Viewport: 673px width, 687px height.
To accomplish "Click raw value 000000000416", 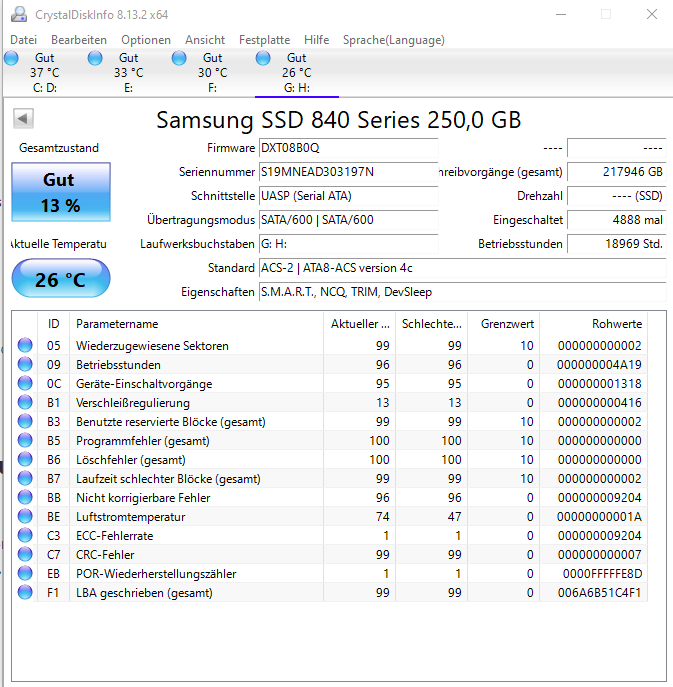I will click(x=599, y=403).
